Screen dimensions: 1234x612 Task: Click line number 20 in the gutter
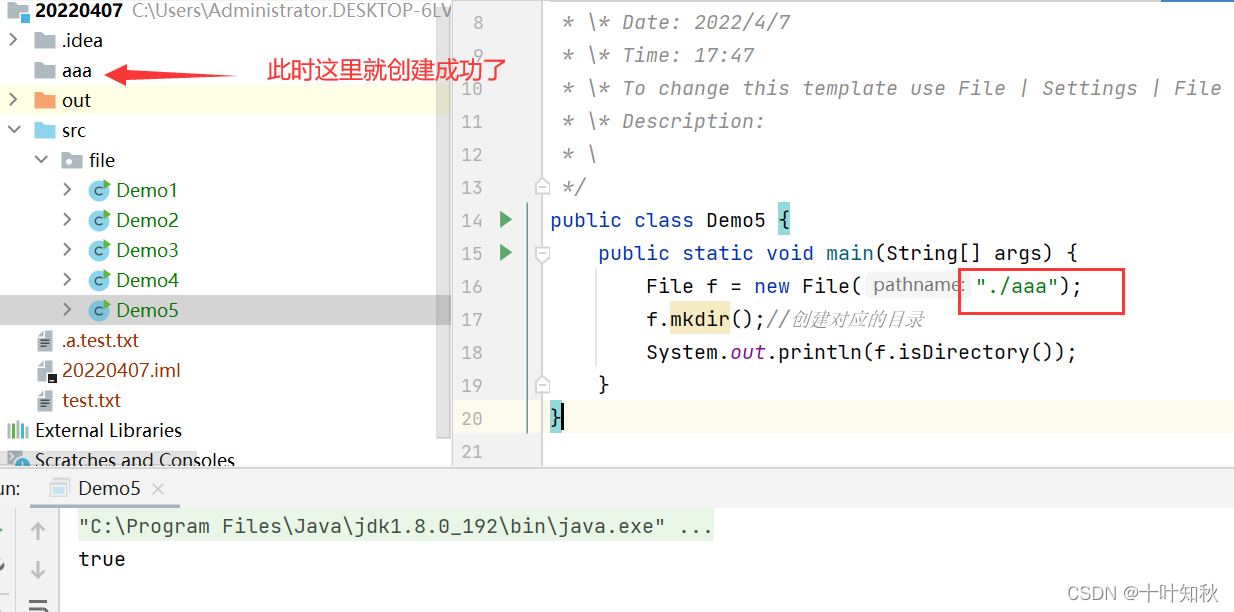click(x=472, y=418)
